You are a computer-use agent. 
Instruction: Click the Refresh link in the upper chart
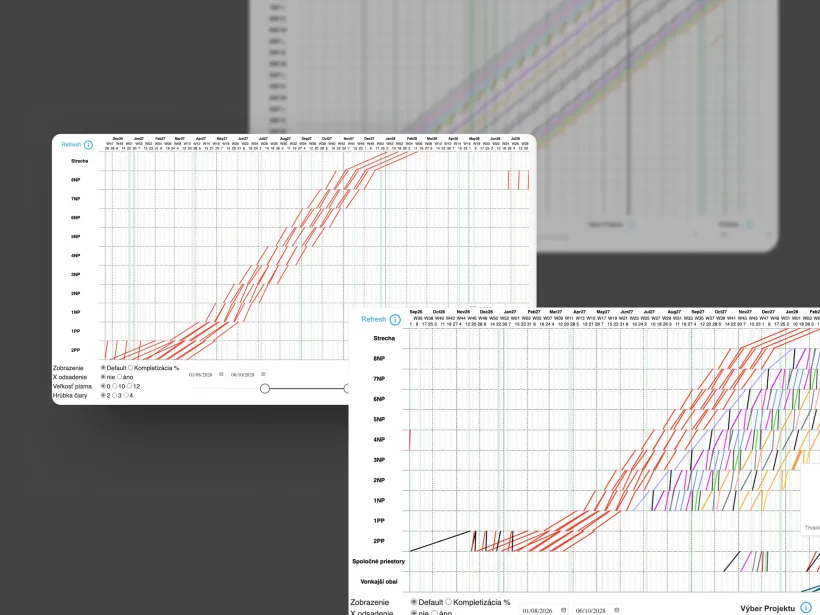click(x=72, y=142)
